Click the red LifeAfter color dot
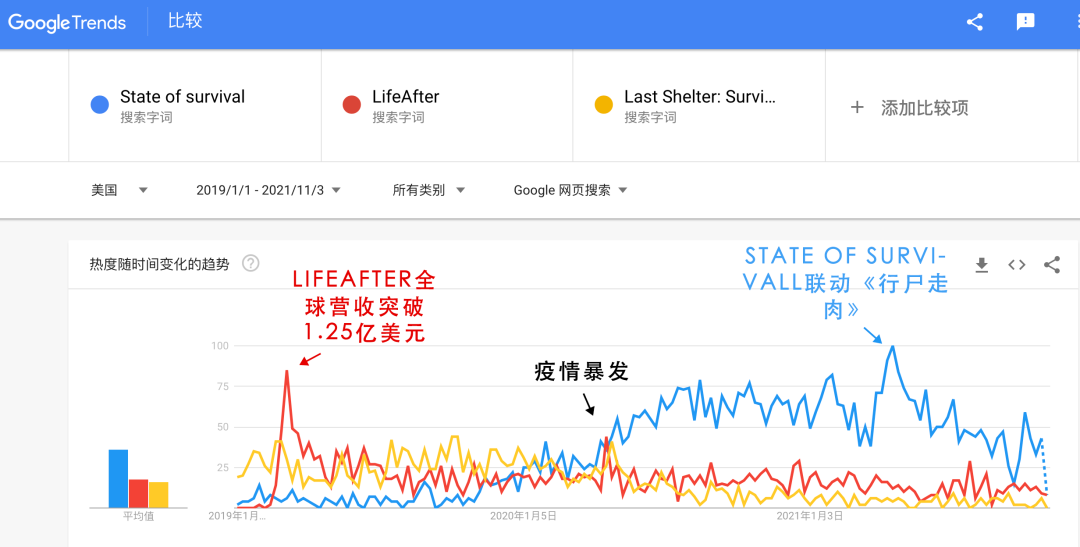 pos(351,105)
